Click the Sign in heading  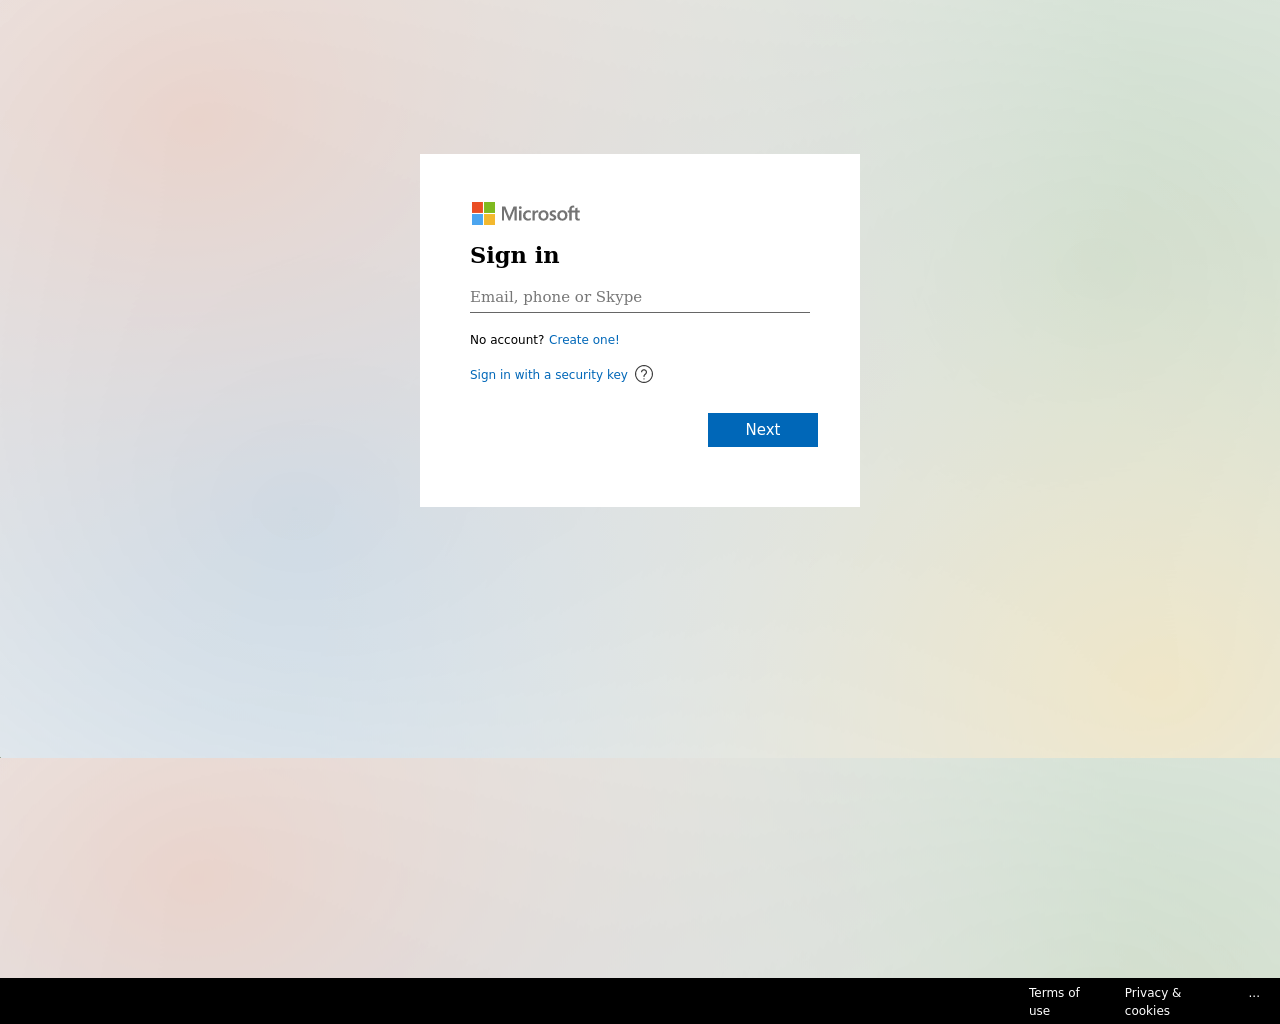(515, 255)
